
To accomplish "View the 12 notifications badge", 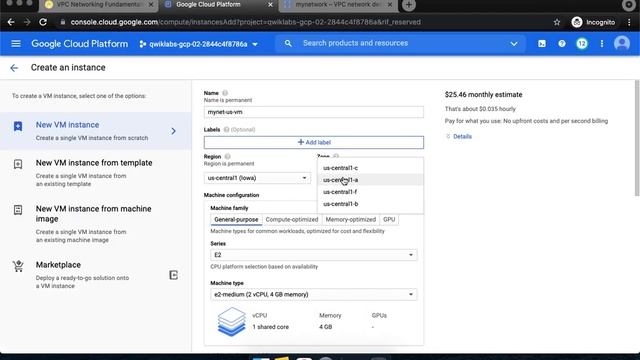I will coord(582,44).
